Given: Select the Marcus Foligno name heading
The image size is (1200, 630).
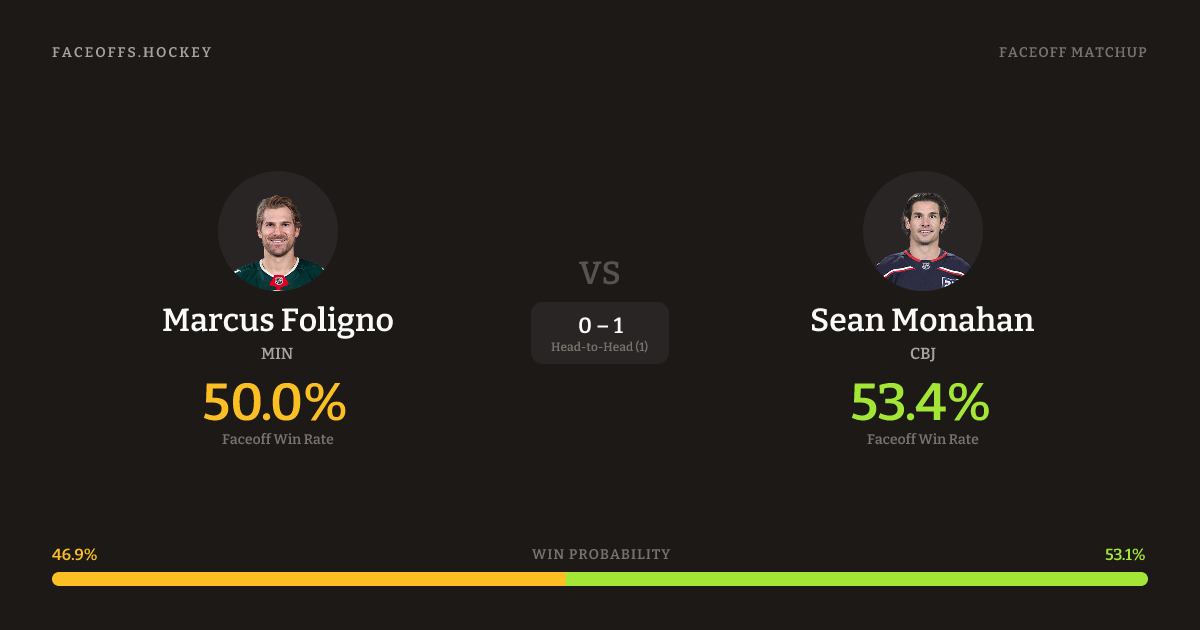Looking at the screenshot, I should 278,320.
